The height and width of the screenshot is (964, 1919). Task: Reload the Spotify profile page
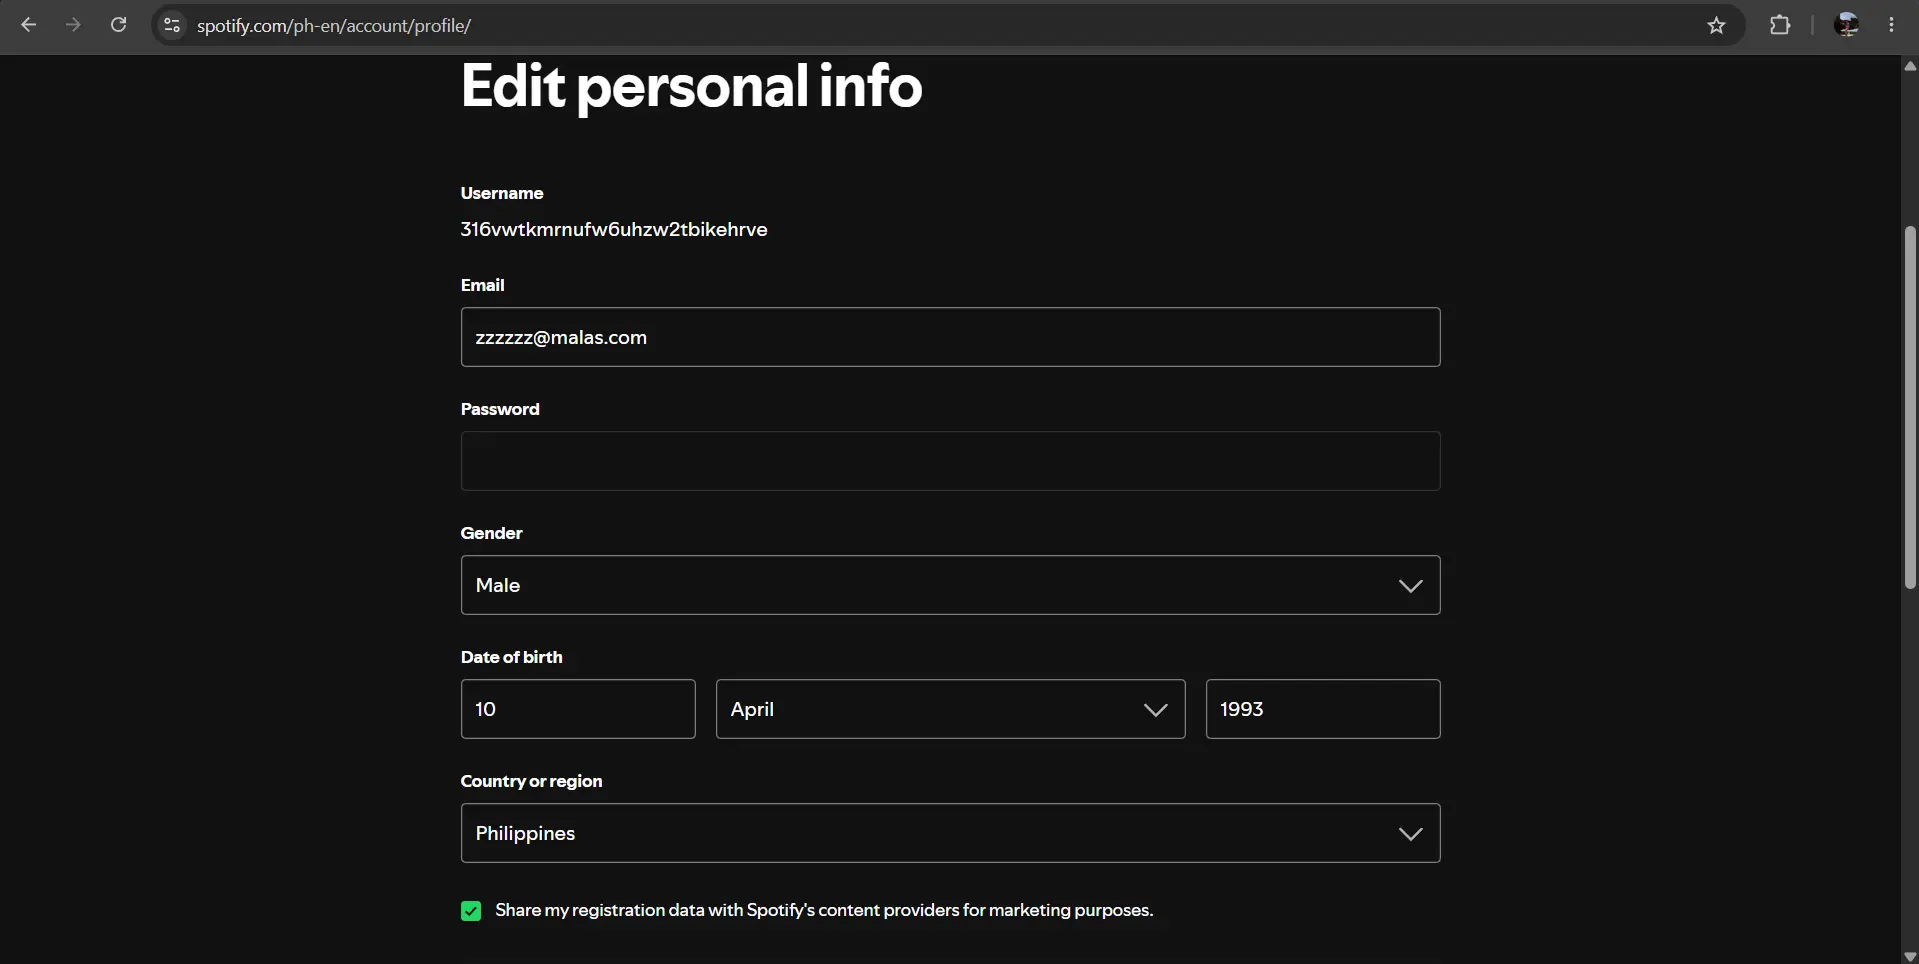tap(118, 25)
